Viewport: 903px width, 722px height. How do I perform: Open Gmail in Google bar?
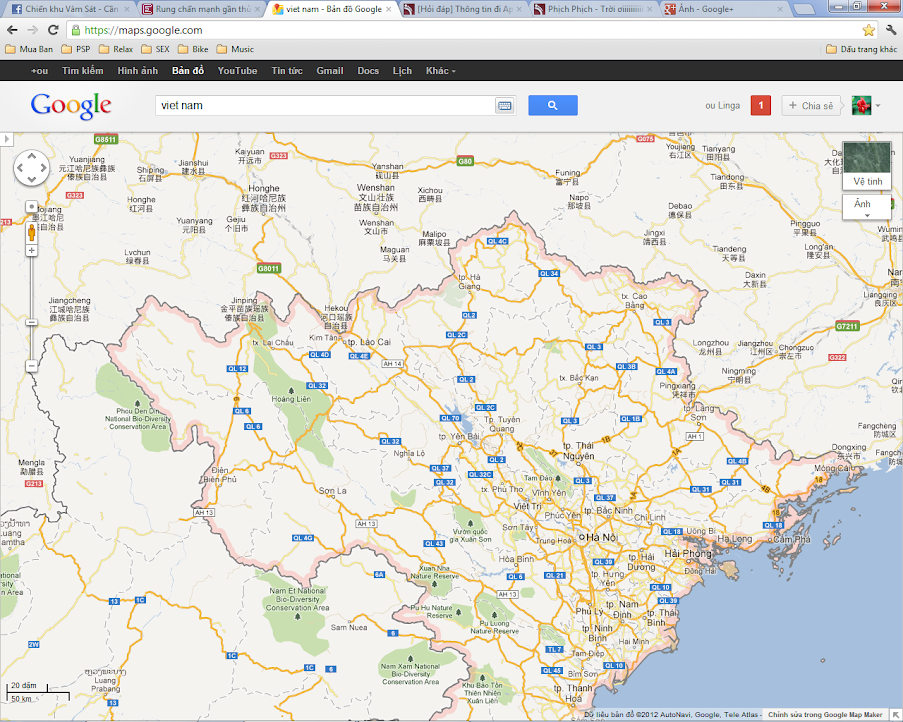tap(330, 71)
